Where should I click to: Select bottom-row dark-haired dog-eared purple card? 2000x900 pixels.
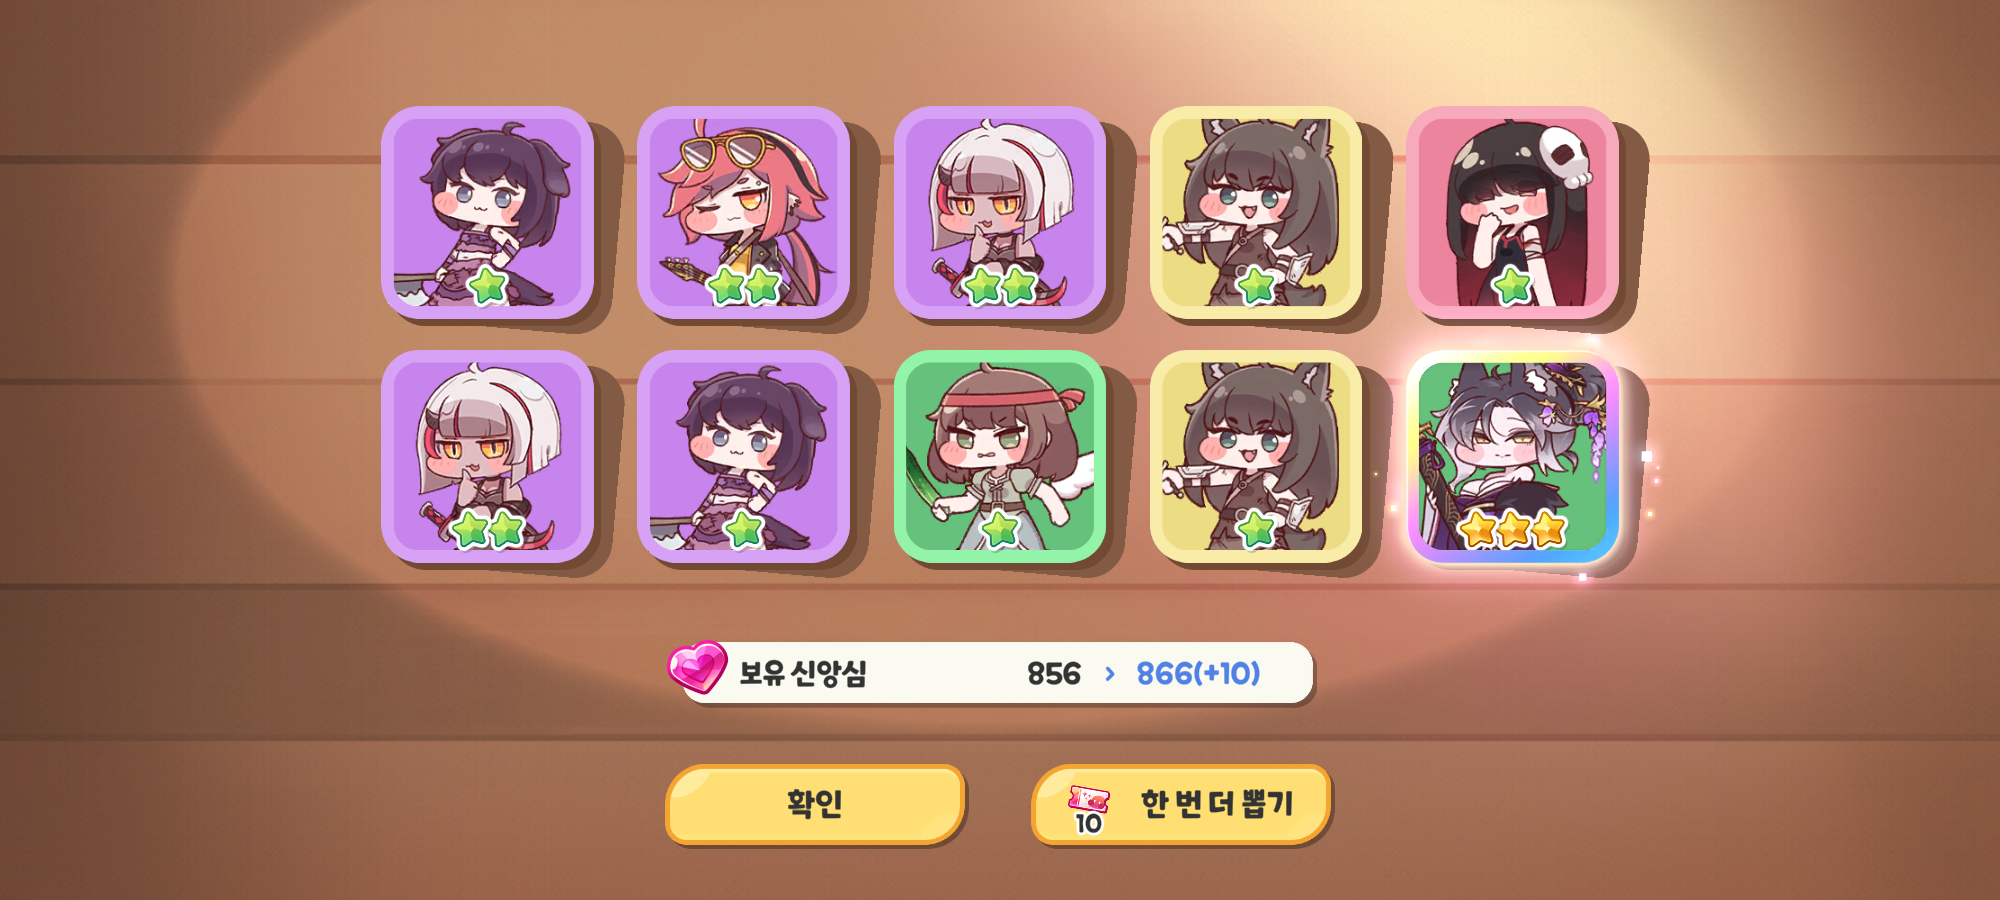tap(743, 456)
